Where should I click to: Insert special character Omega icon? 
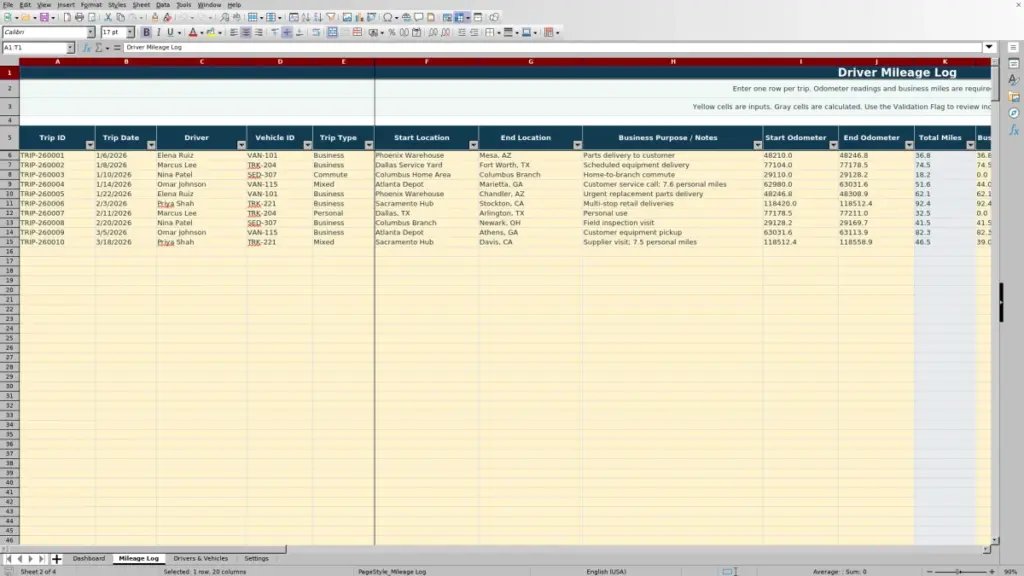point(387,18)
